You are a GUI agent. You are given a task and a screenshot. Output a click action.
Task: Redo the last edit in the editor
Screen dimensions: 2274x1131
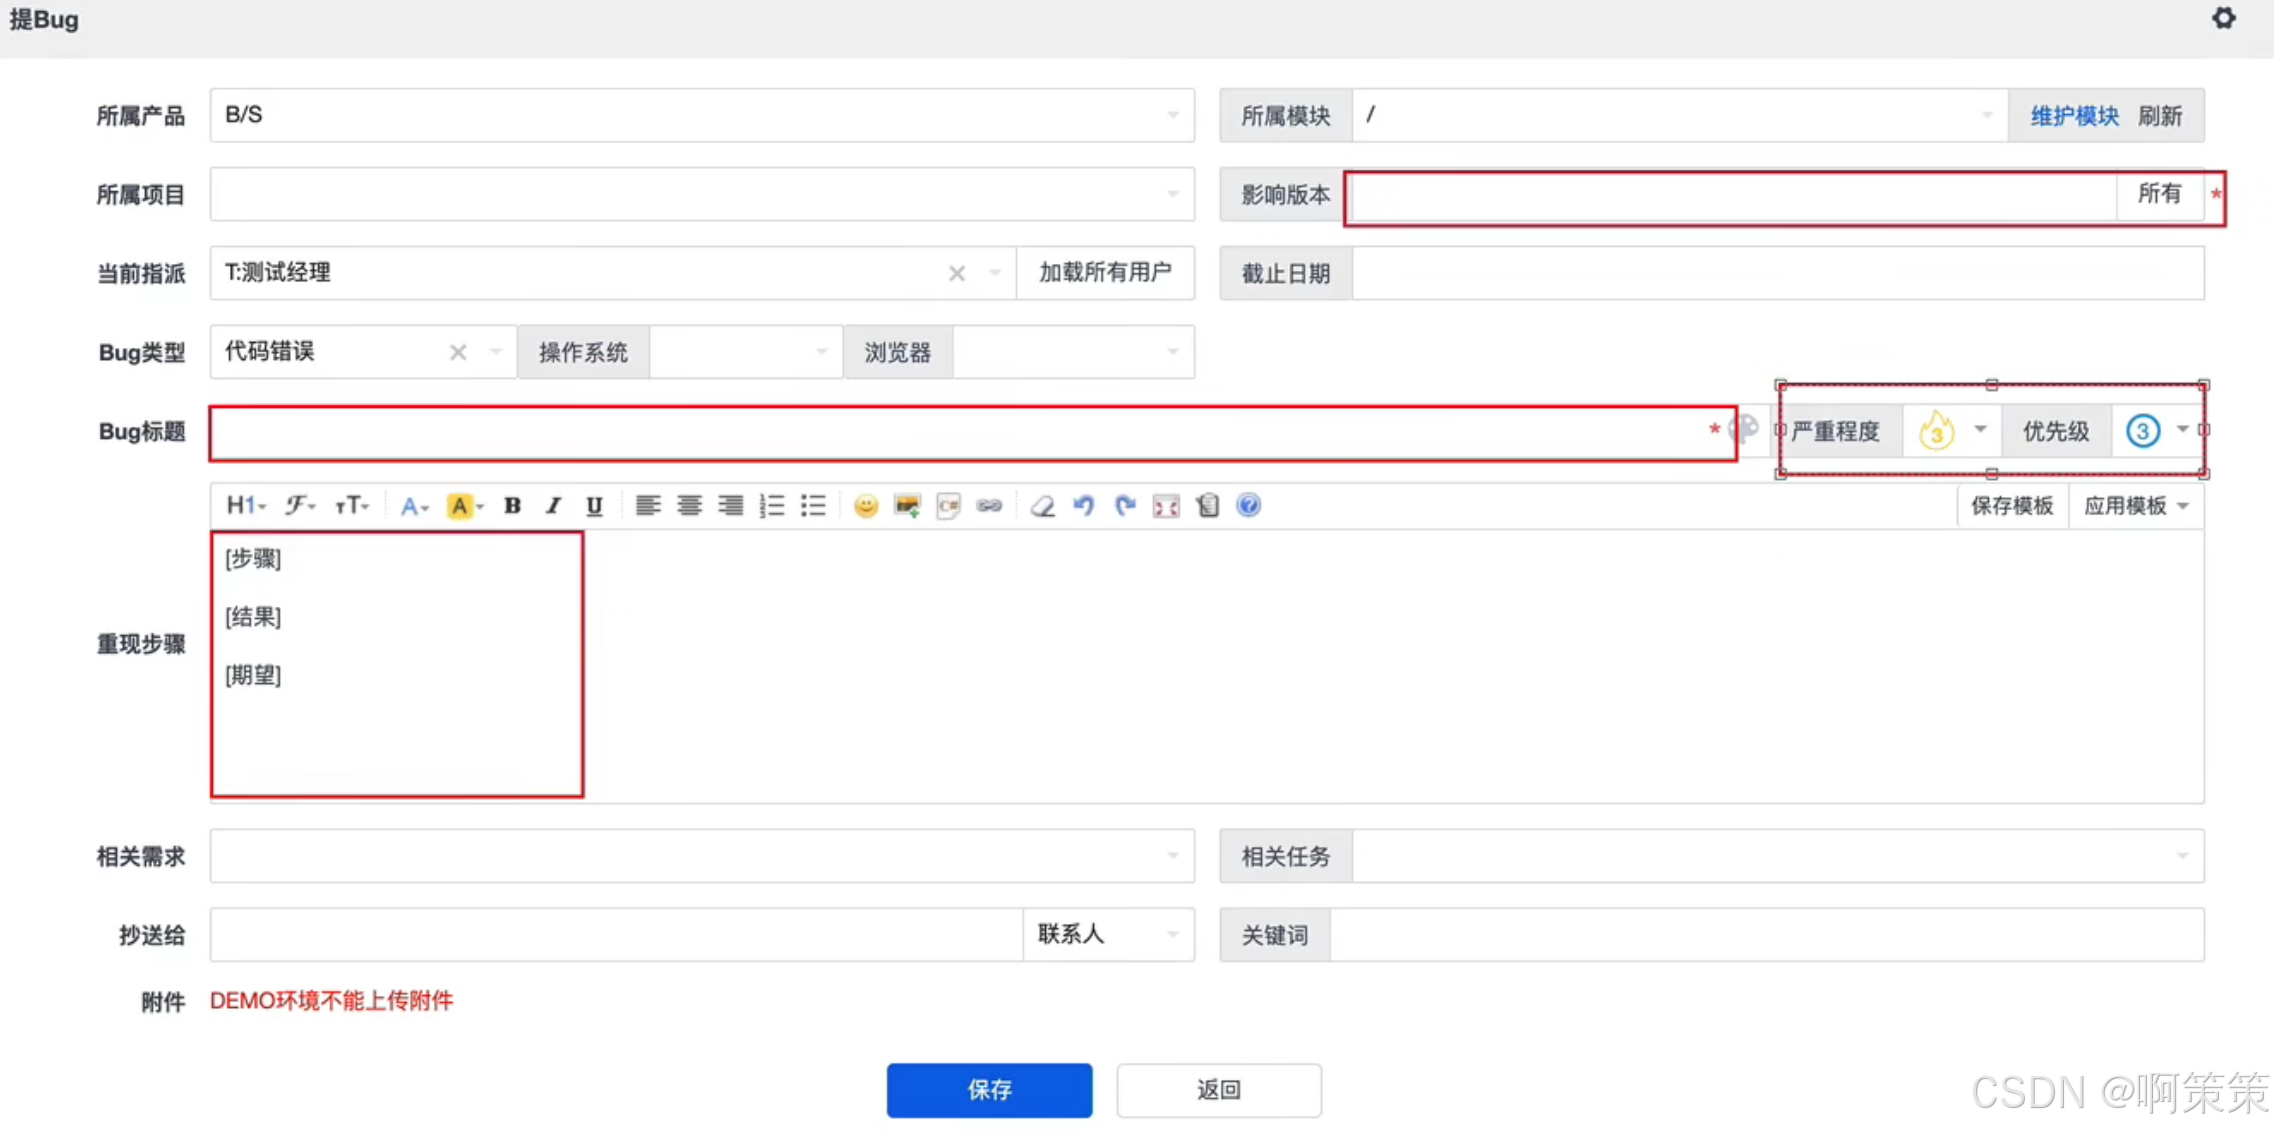click(1125, 505)
